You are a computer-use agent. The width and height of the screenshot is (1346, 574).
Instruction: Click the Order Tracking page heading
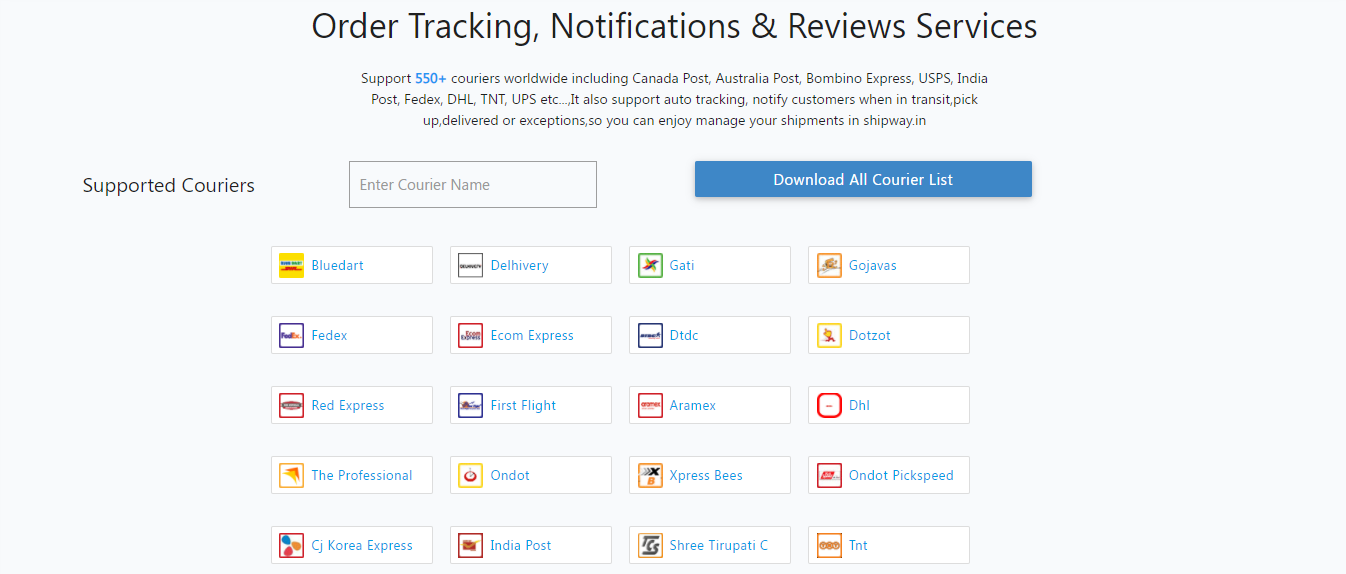(674, 26)
